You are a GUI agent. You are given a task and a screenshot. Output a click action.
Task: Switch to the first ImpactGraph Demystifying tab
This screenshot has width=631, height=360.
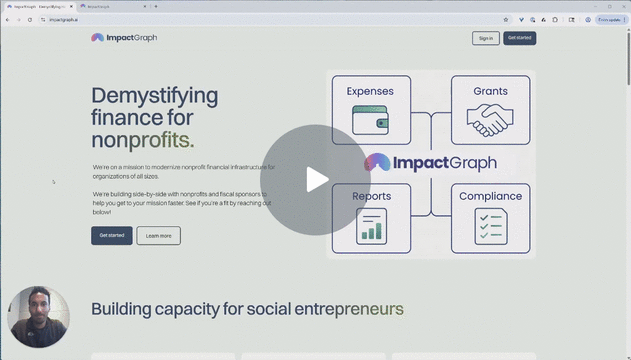(x=39, y=6)
